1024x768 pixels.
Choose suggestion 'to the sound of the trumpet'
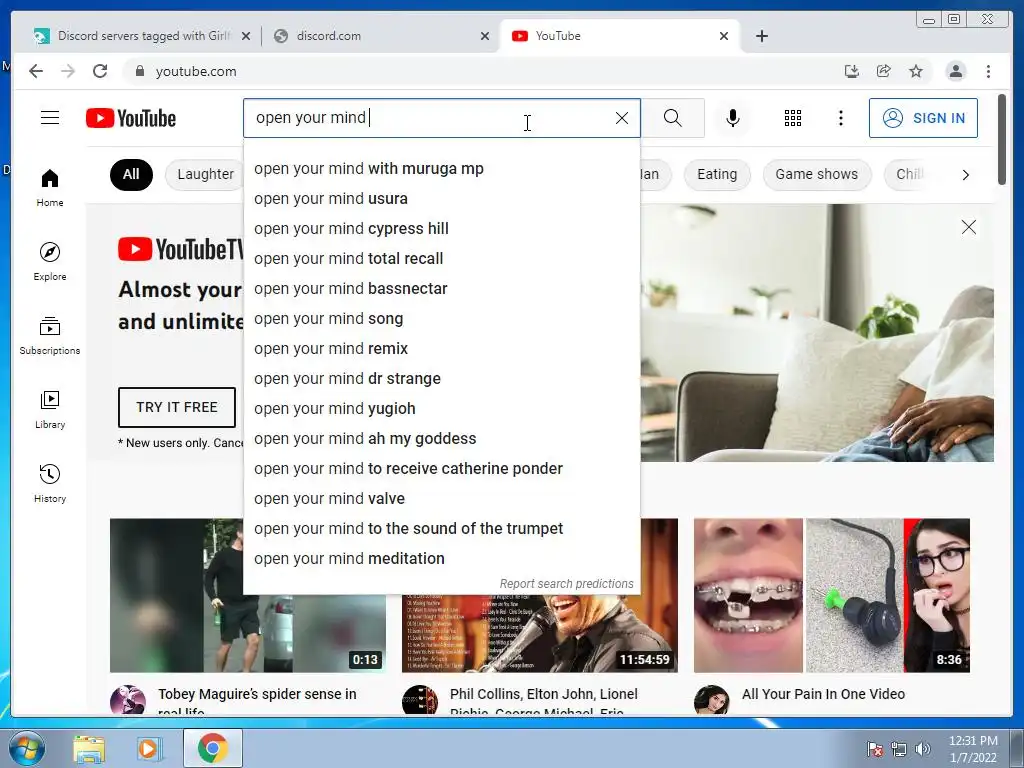coord(442,529)
